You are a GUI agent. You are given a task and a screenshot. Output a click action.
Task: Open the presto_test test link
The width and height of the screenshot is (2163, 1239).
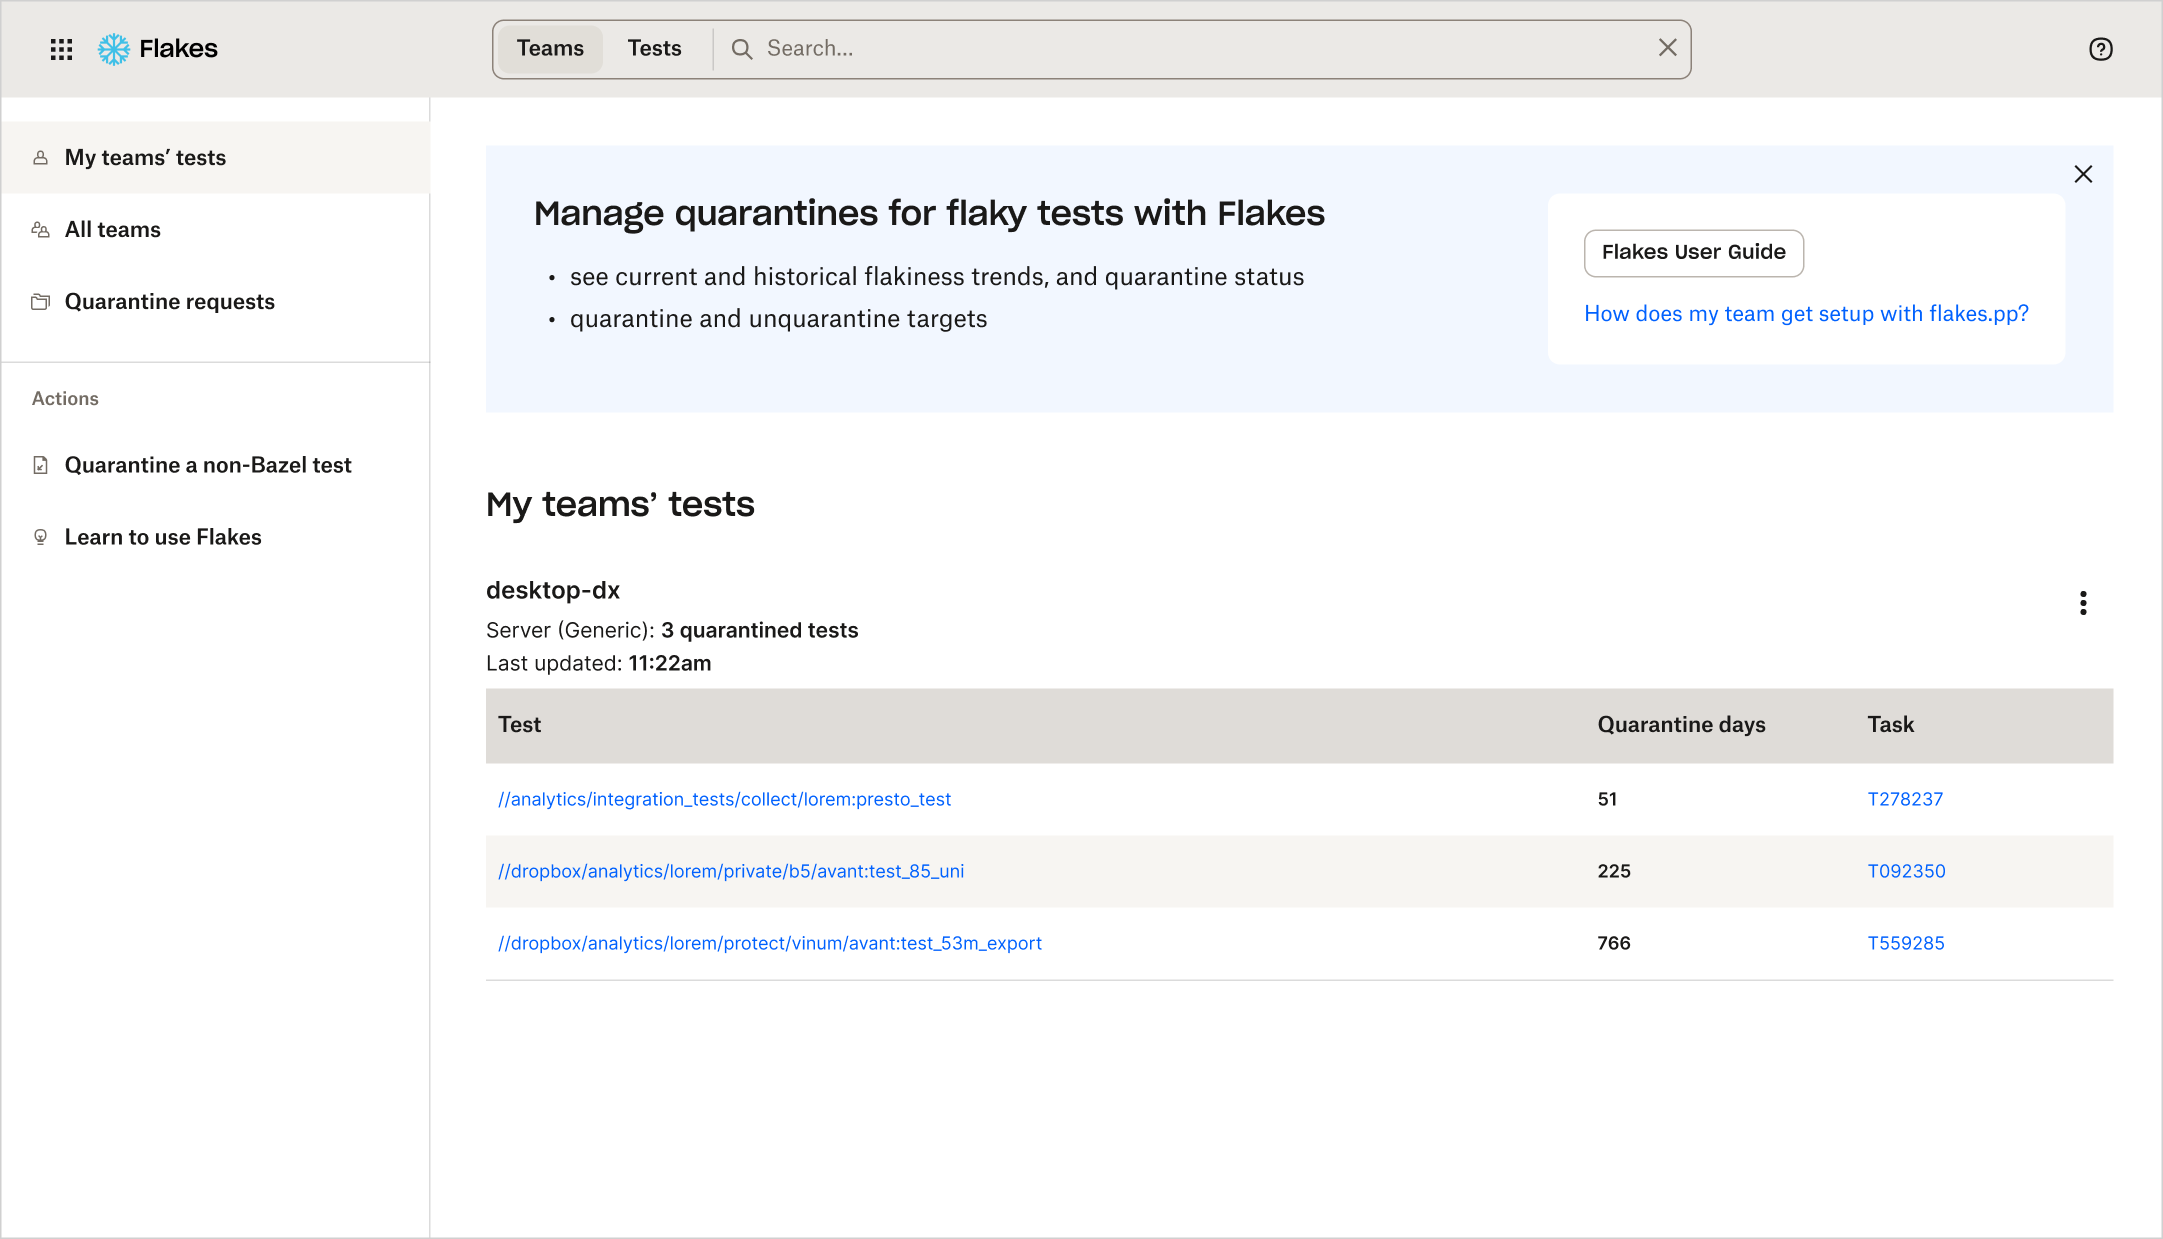click(x=724, y=799)
